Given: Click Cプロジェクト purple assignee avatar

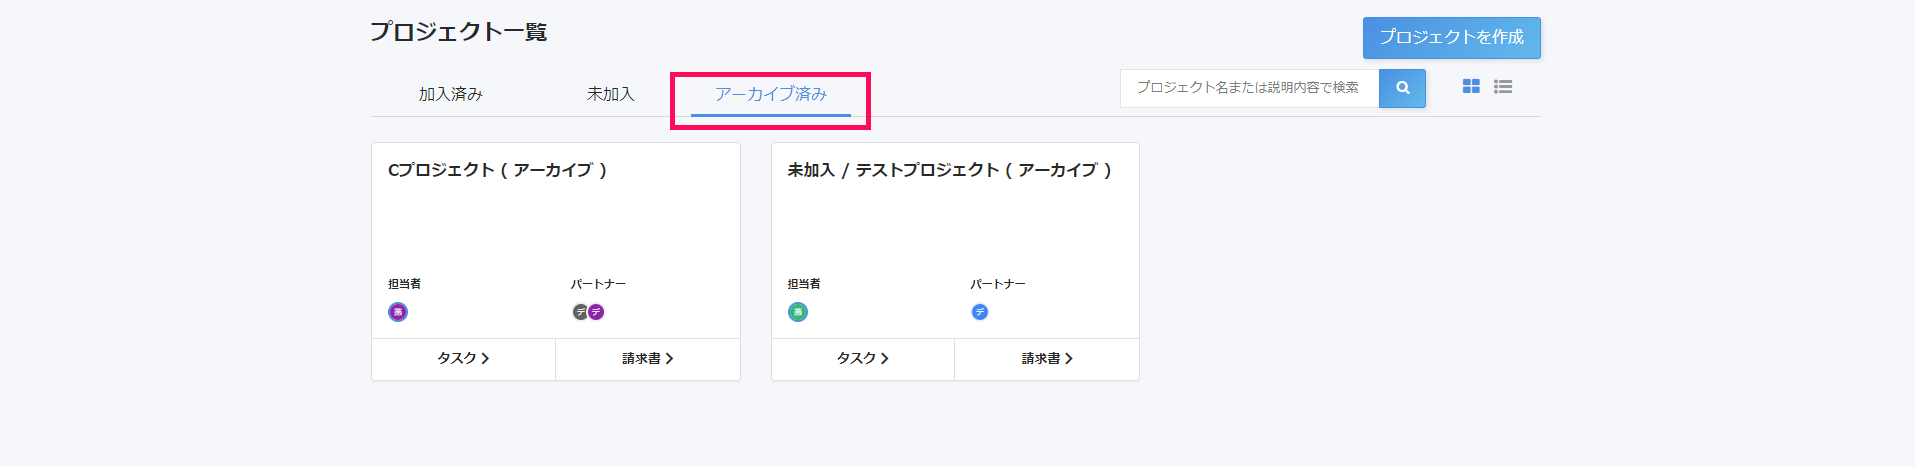Looking at the screenshot, I should [398, 312].
